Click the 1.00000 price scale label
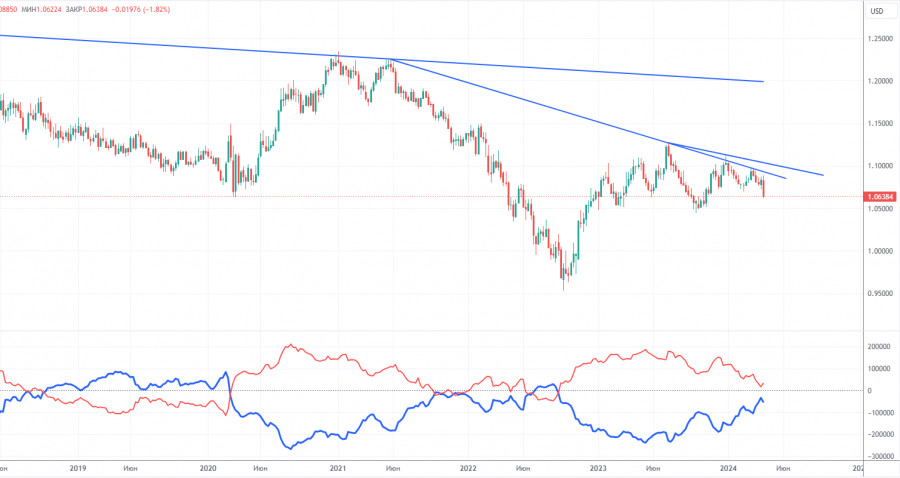Screen dimensions: 900x478 [880, 251]
